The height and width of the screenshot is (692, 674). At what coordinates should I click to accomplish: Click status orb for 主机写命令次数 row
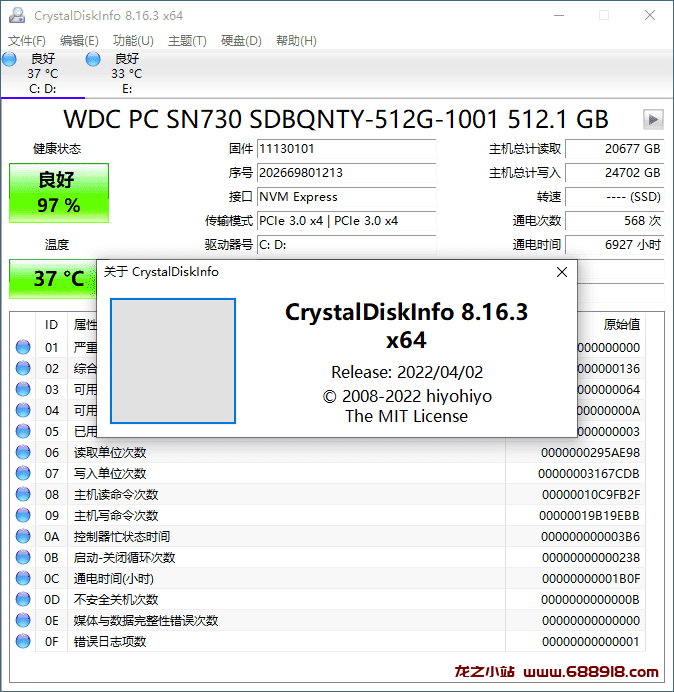point(23,515)
